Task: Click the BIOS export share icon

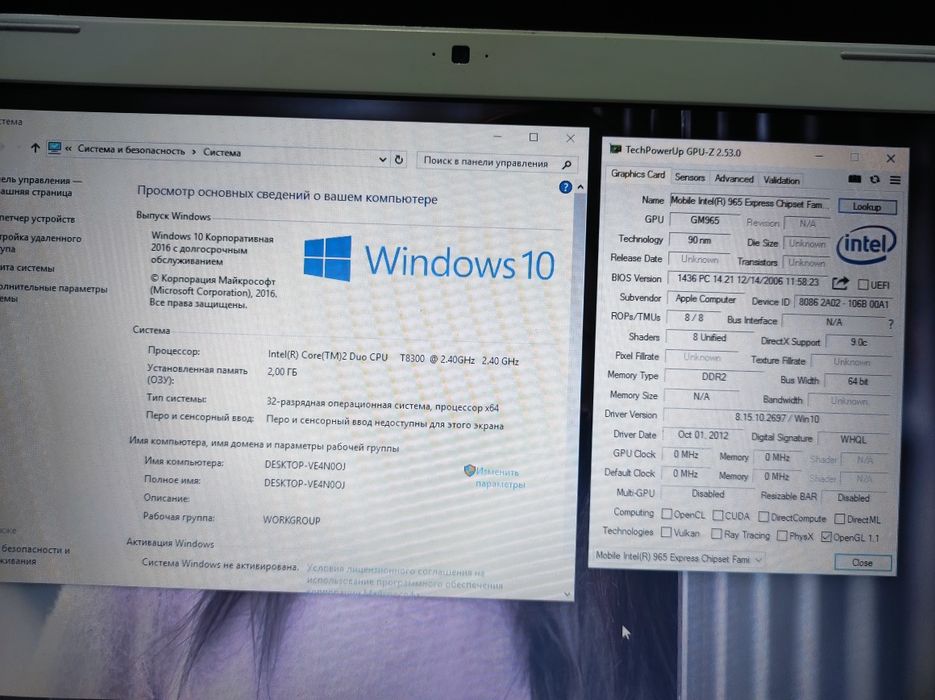Action: (840, 283)
